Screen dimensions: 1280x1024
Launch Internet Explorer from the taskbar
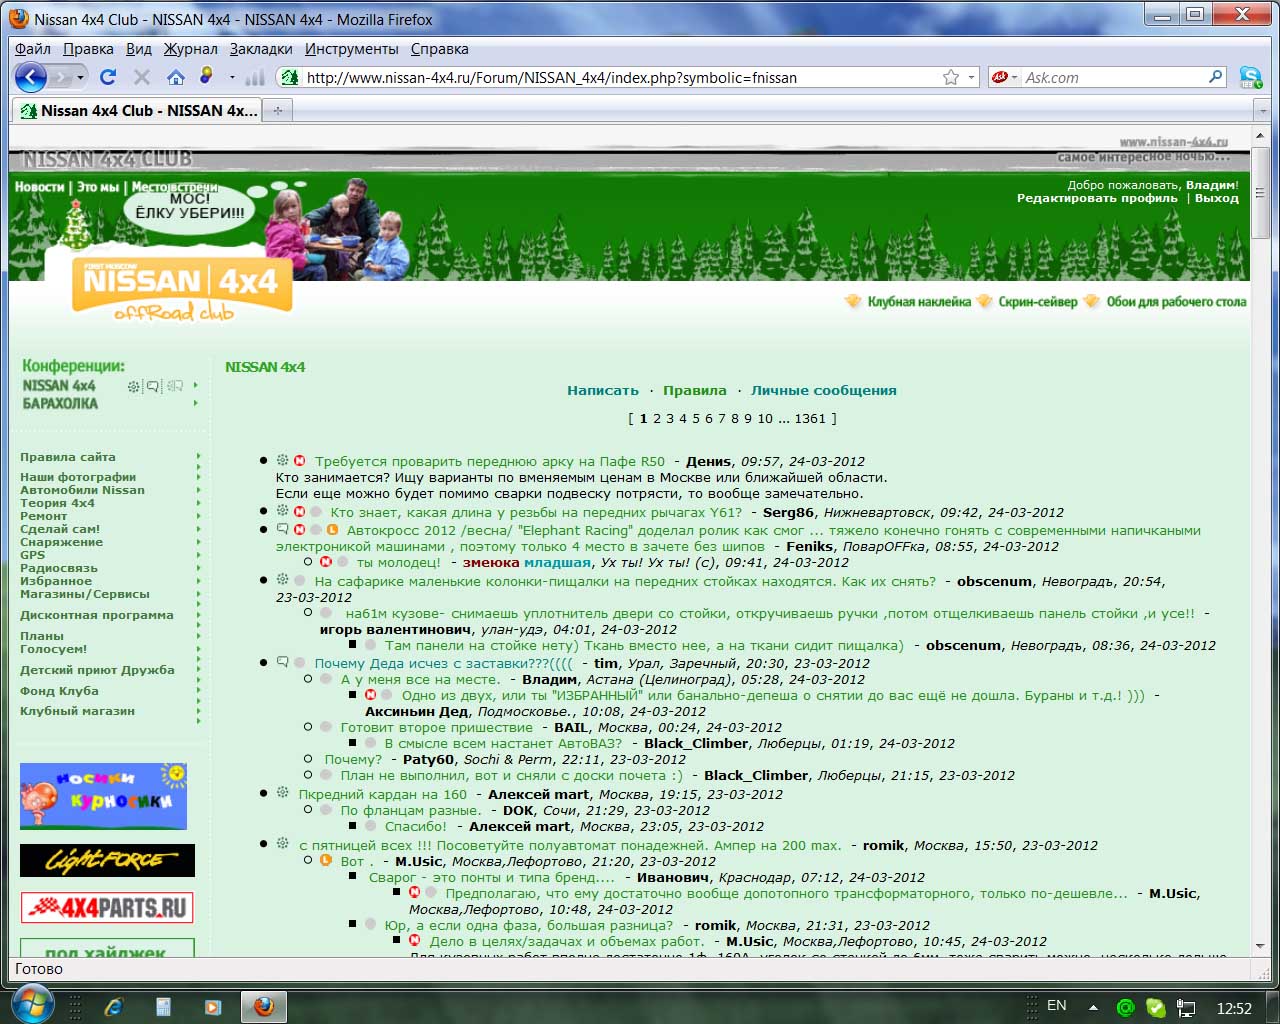click(x=115, y=1007)
